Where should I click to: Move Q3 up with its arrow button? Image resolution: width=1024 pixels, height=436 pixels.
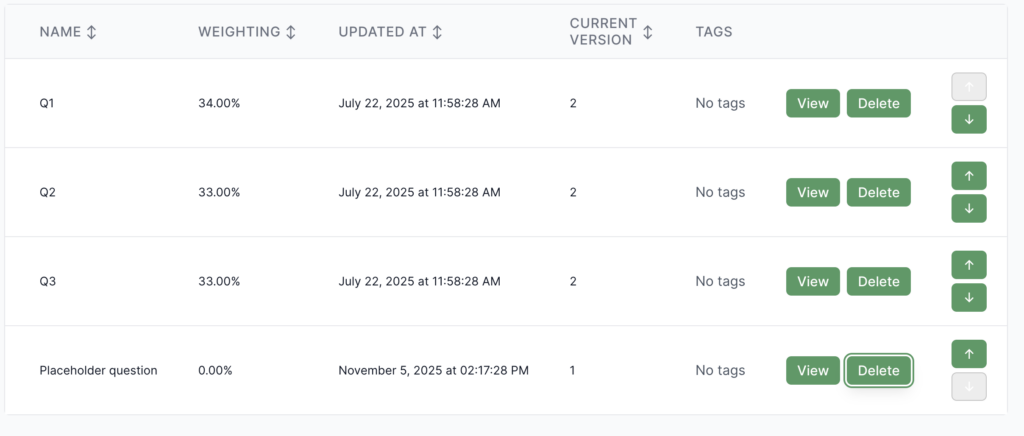click(969, 265)
